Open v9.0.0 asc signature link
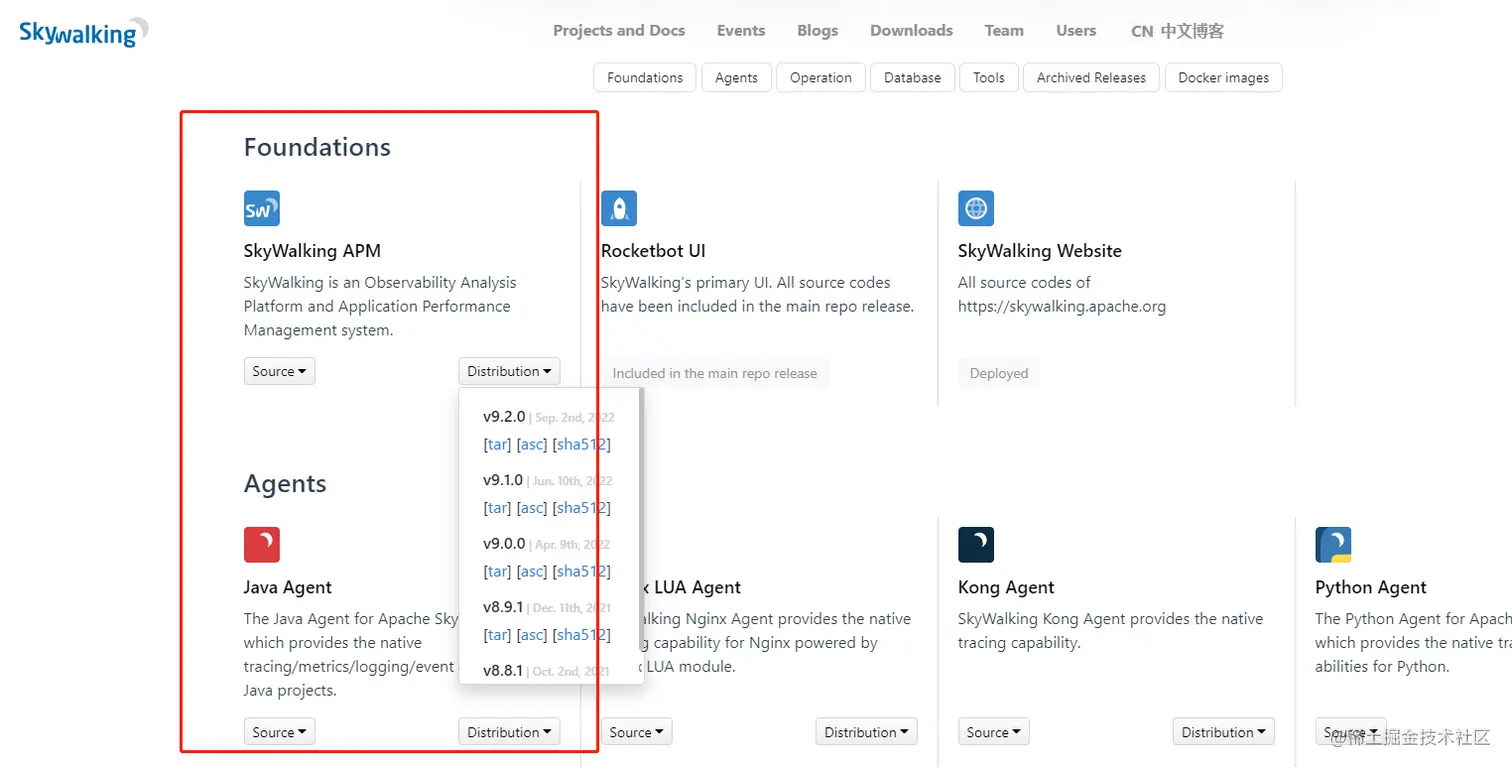The width and height of the screenshot is (1512, 769). click(532, 571)
